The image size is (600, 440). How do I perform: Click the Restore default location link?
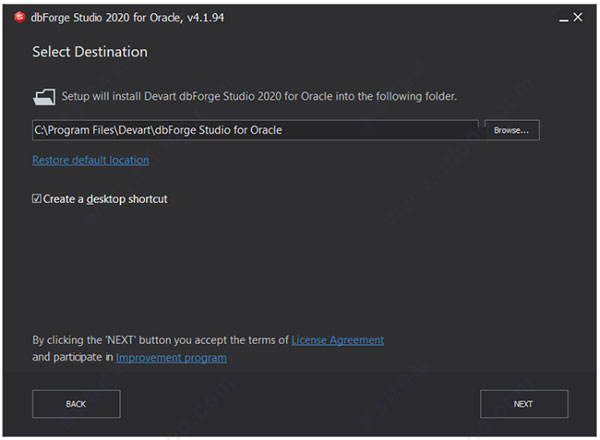click(x=91, y=160)
